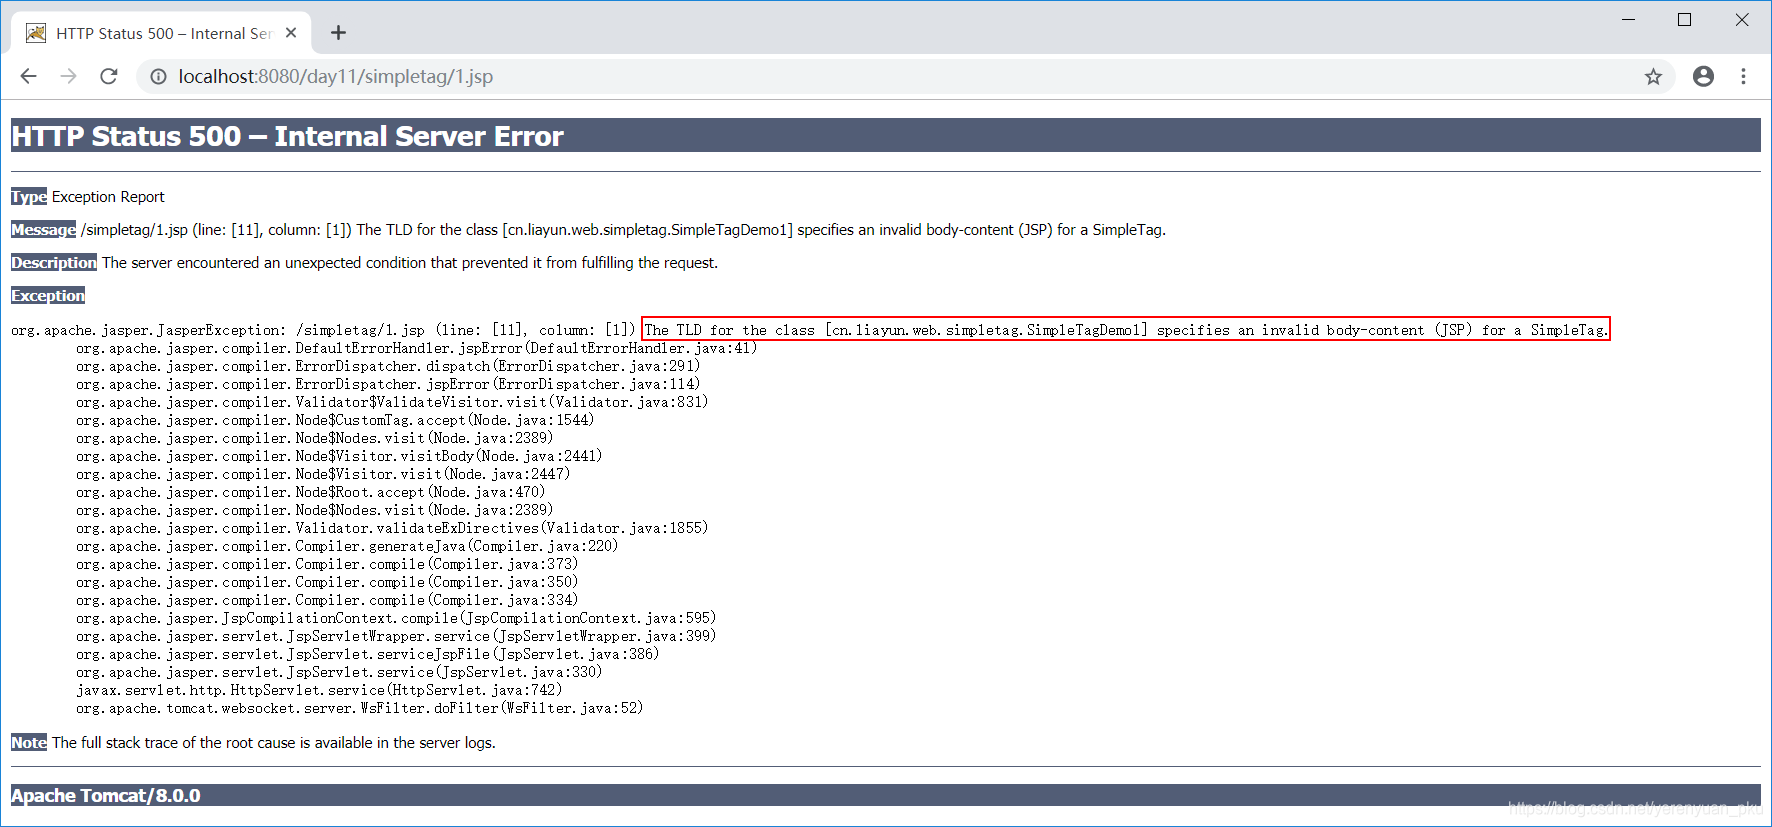This screenshot has width=1772, height=827.
Task: Click the 'Apache Tomcat/8.0.0' footer text
Action: pyautogui.click(x=106, y=796)
